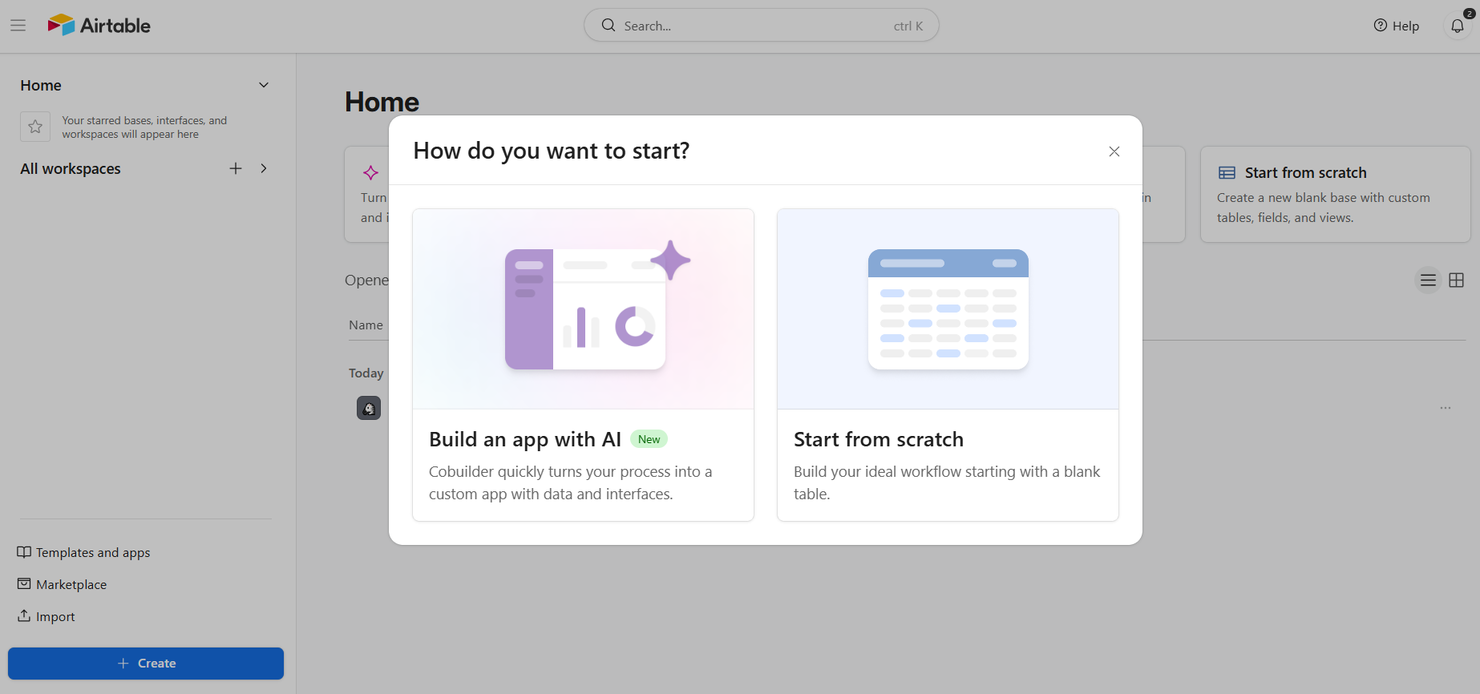Expand the All workspaces section
Viewport: 1480px width, 694px height.
pos(263,168)
